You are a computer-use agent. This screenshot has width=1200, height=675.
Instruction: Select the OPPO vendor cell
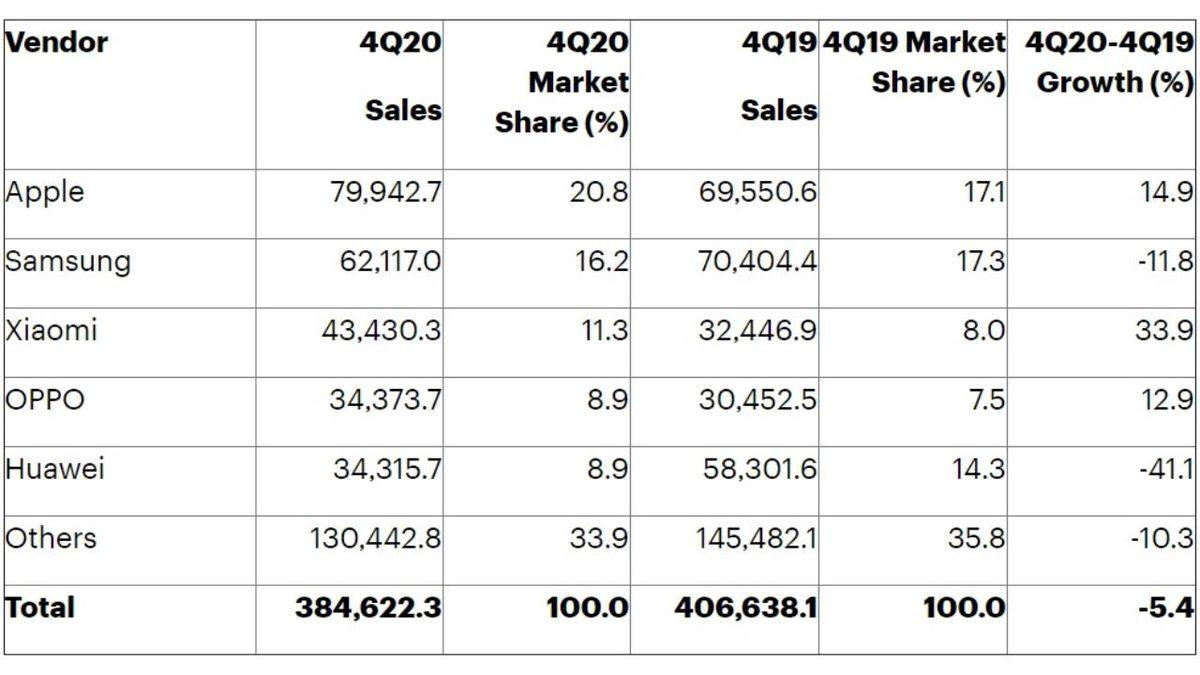pyautogui.click(x=45, y=400)
